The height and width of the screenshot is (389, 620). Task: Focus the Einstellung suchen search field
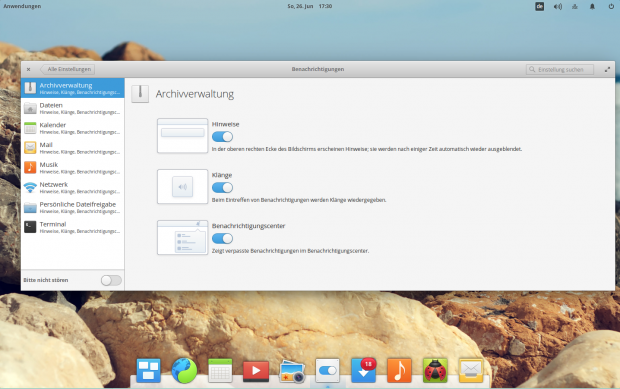tap(560, 70)
